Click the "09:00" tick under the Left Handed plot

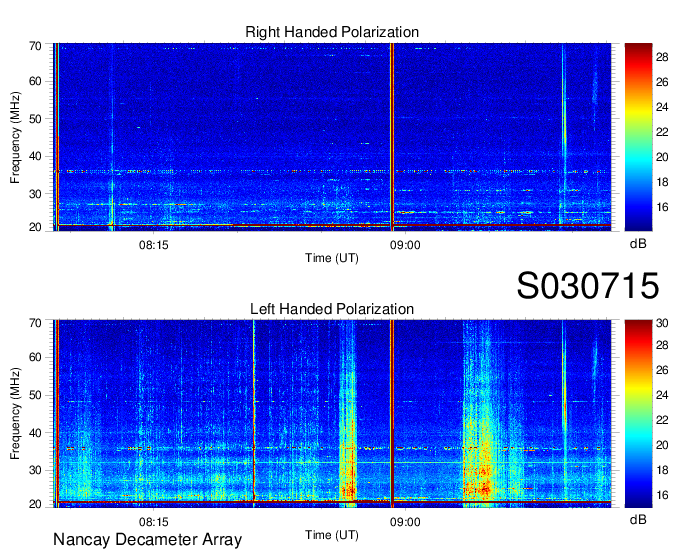tap(405, 522)
